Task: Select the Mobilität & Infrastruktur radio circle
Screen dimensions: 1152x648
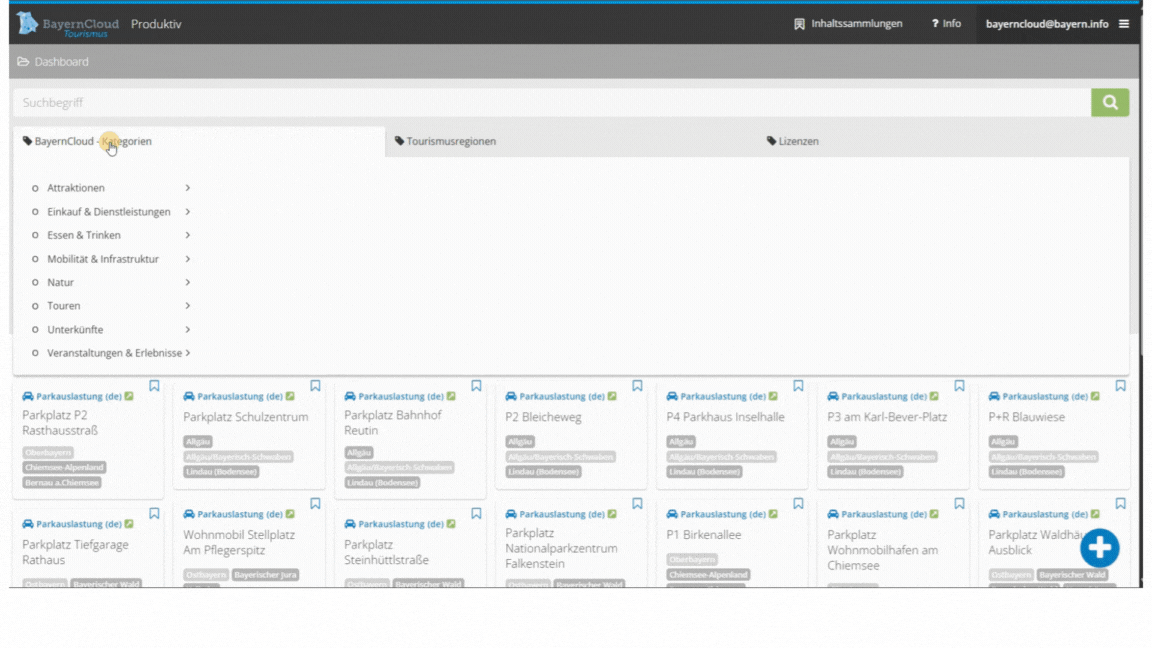Action: pos(35,259)
